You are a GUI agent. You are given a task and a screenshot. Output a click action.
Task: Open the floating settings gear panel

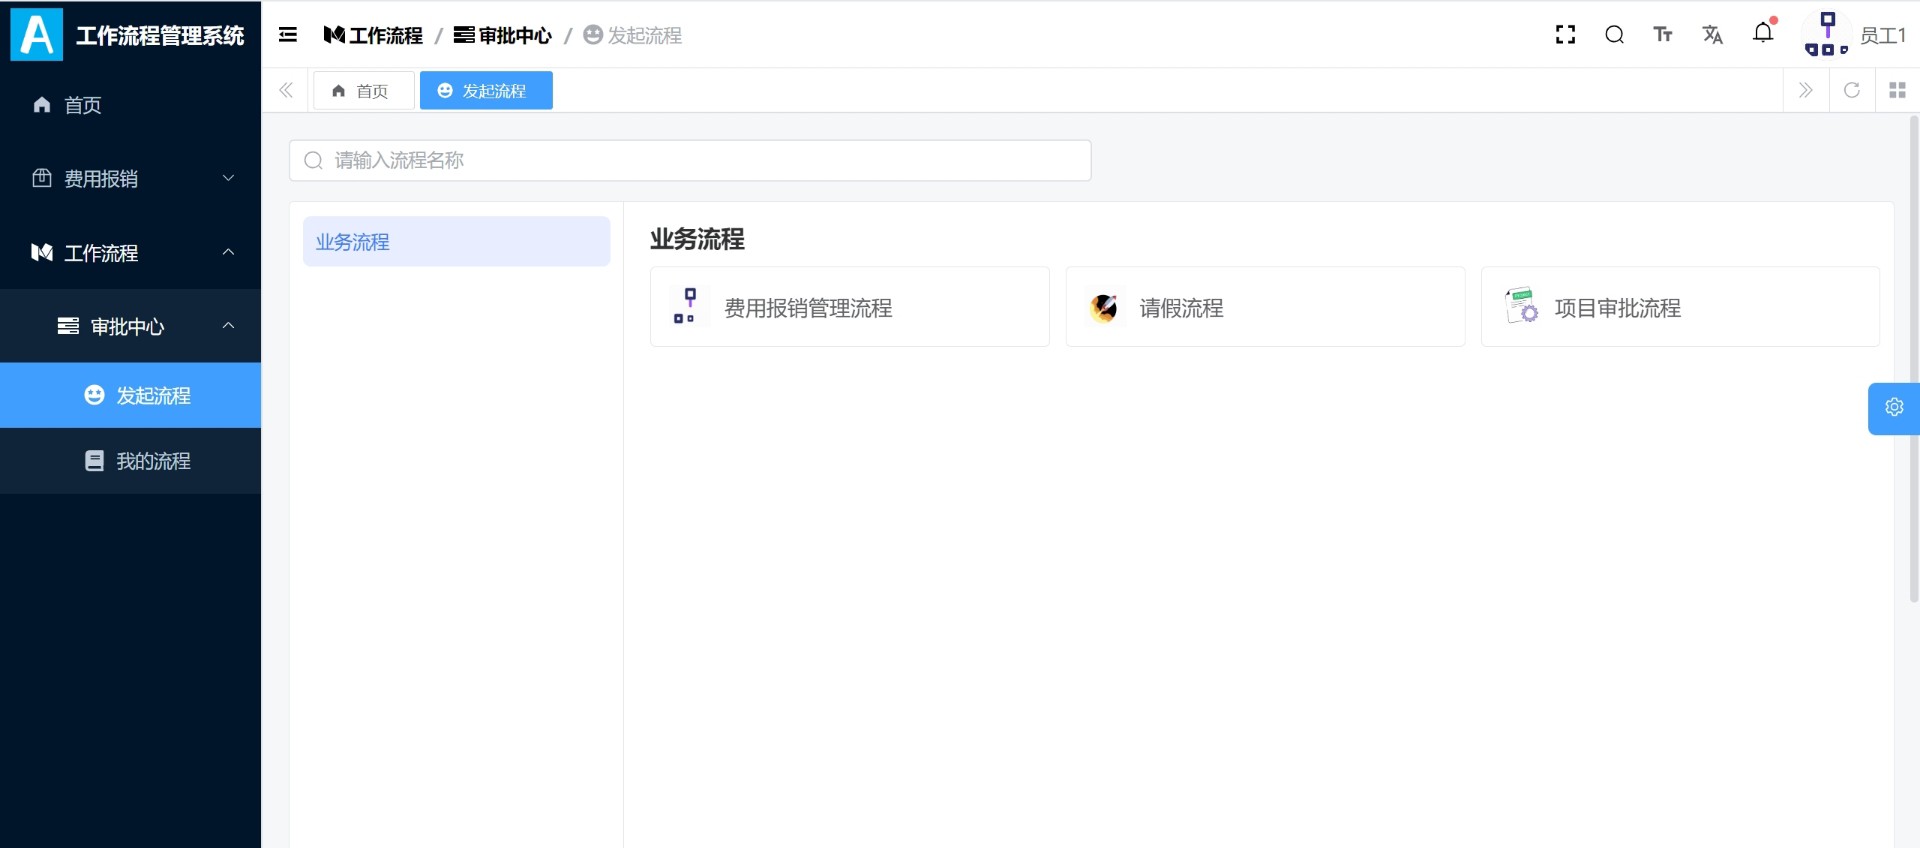(1894, 408)
